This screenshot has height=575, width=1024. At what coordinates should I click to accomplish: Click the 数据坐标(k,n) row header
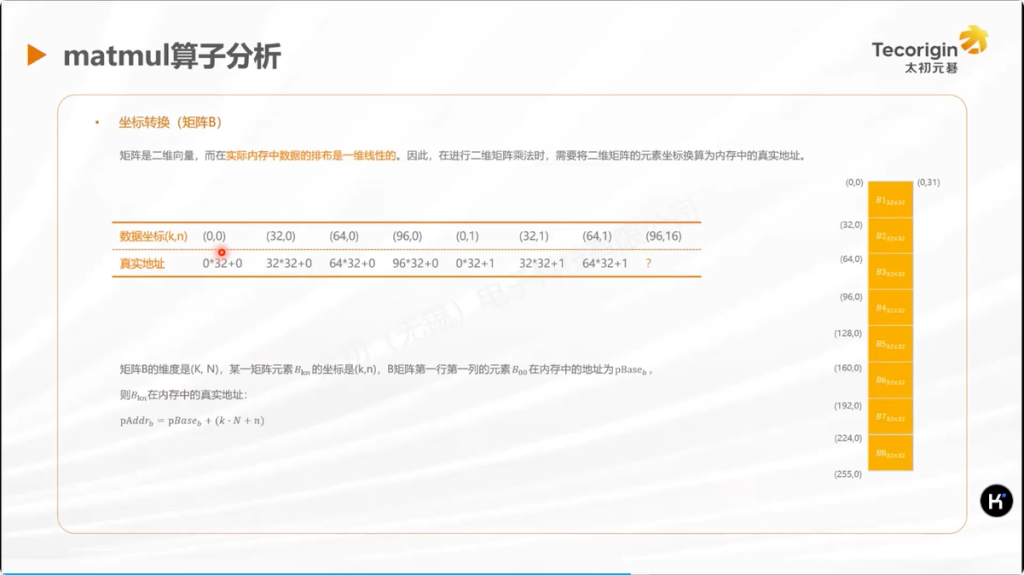point(153,236)
